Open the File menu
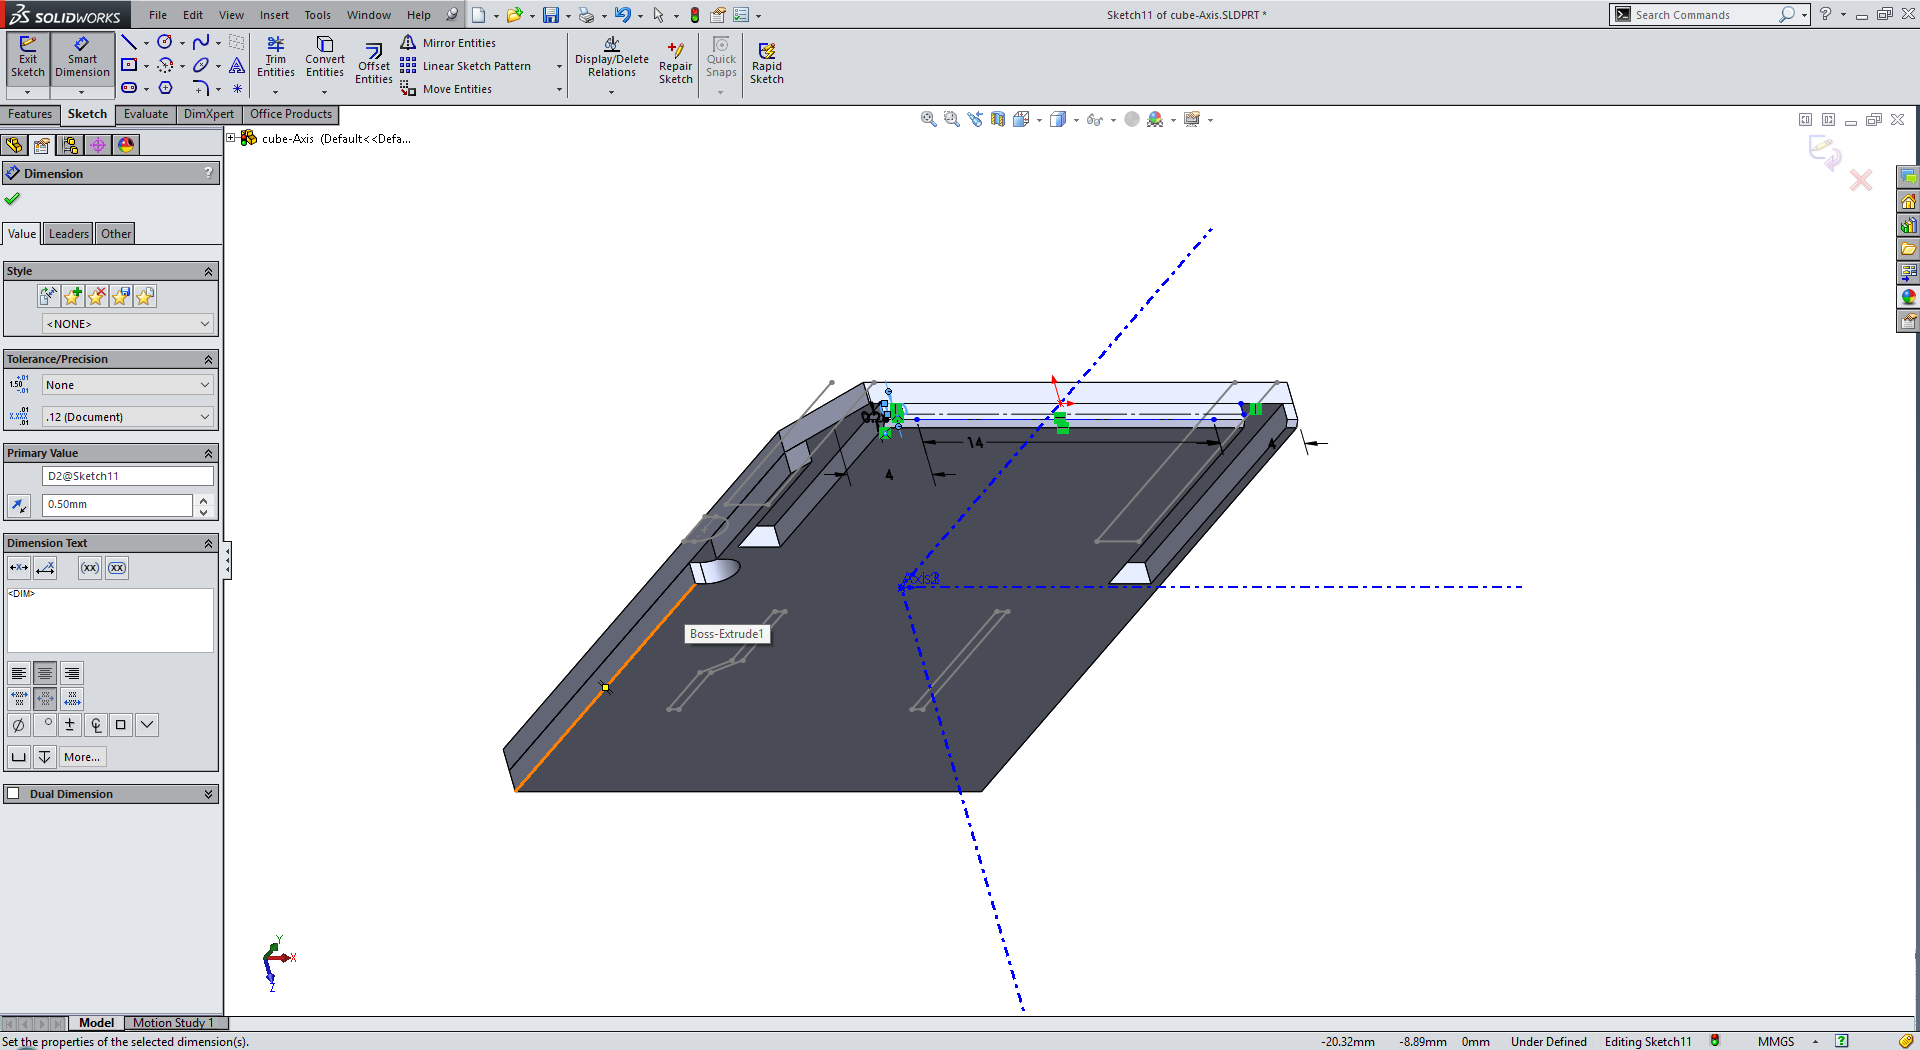 [158, 15]
